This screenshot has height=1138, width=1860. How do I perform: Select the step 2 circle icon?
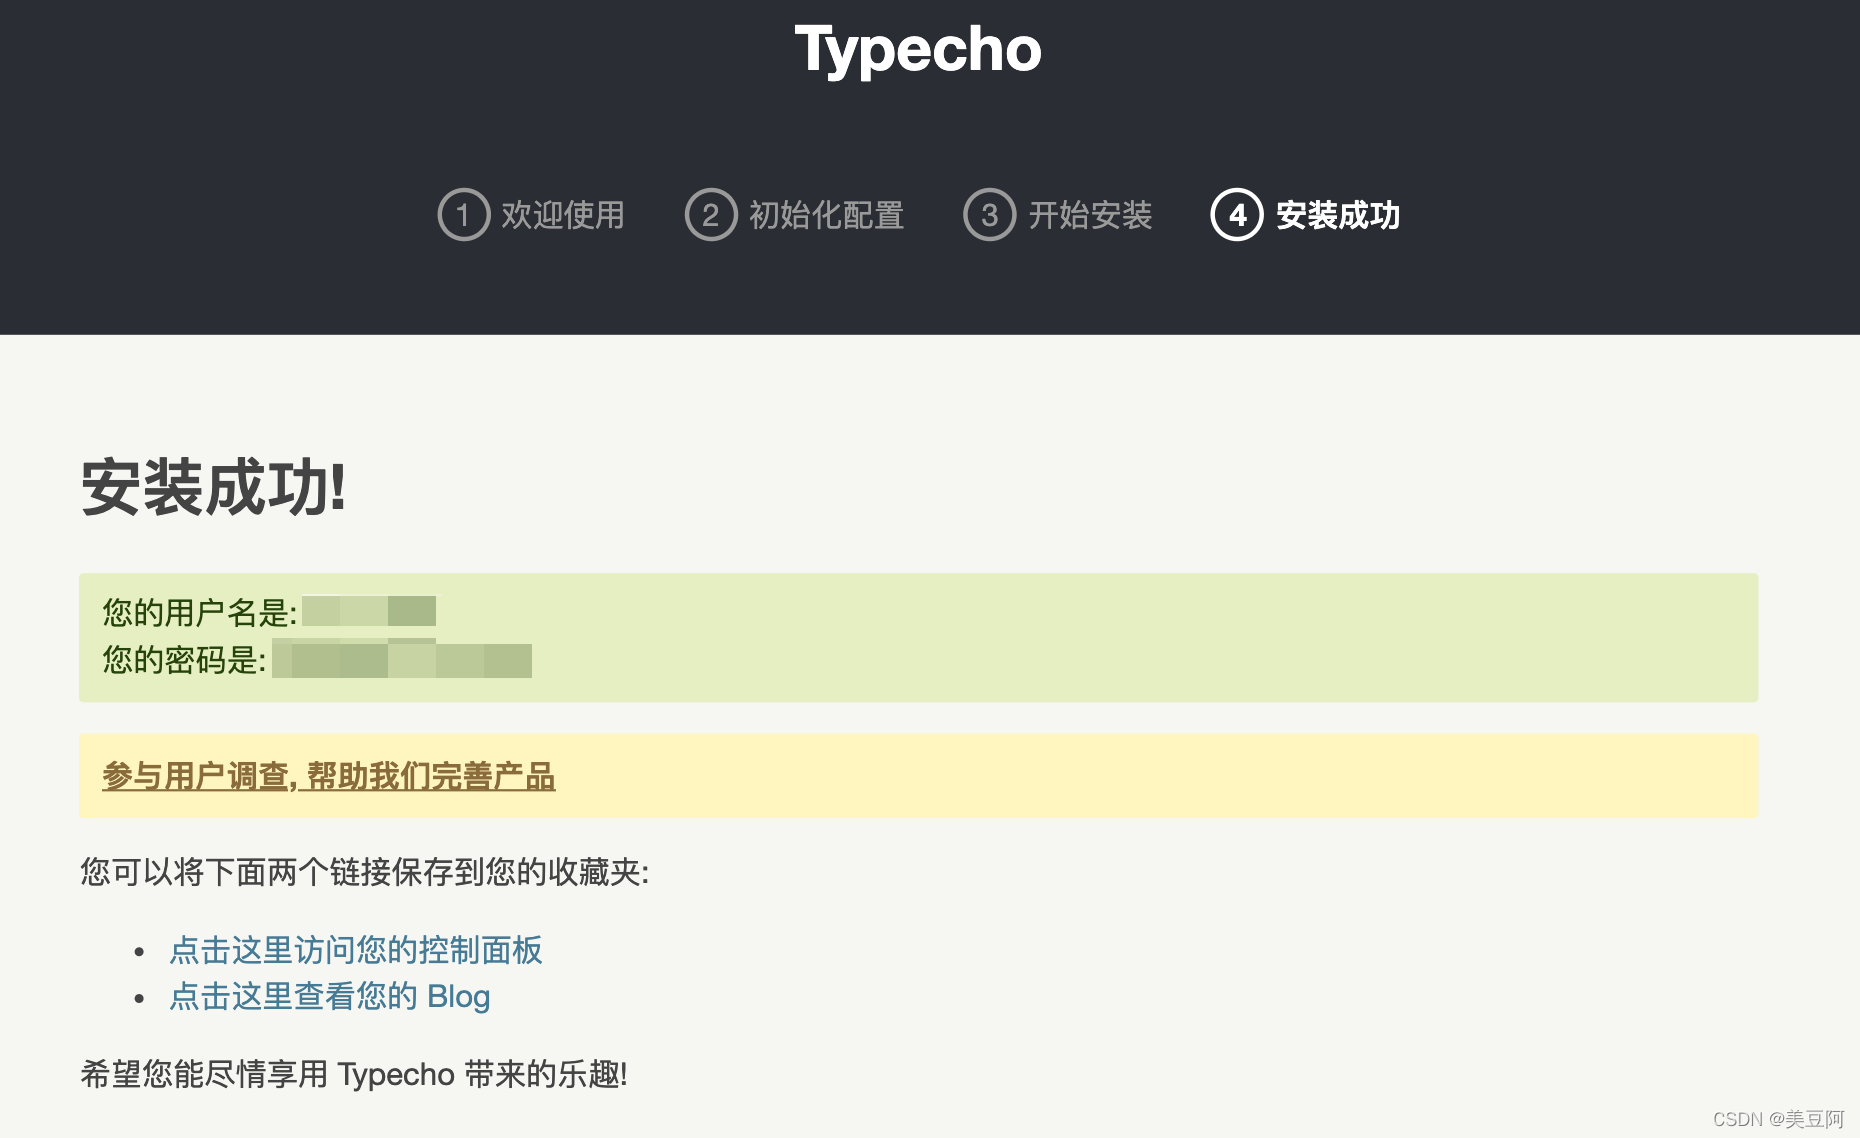[x=711, y=215]
